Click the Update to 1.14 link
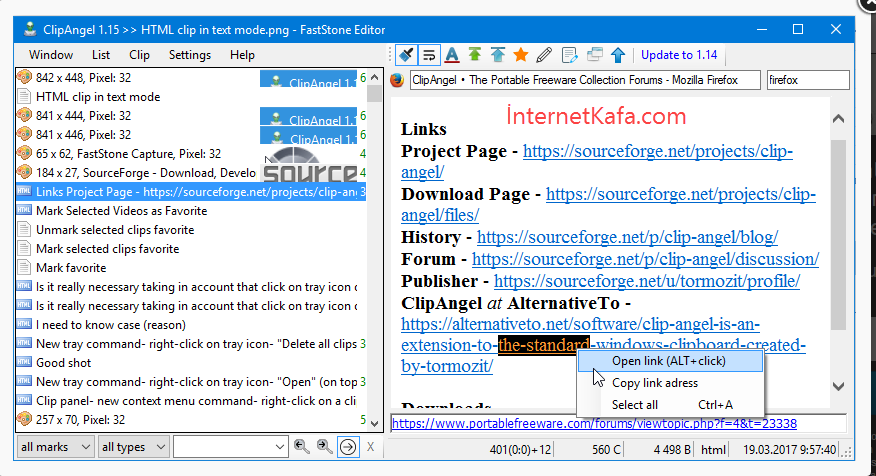This screenshot has width=876, height=476. click(x=679, y=55)
